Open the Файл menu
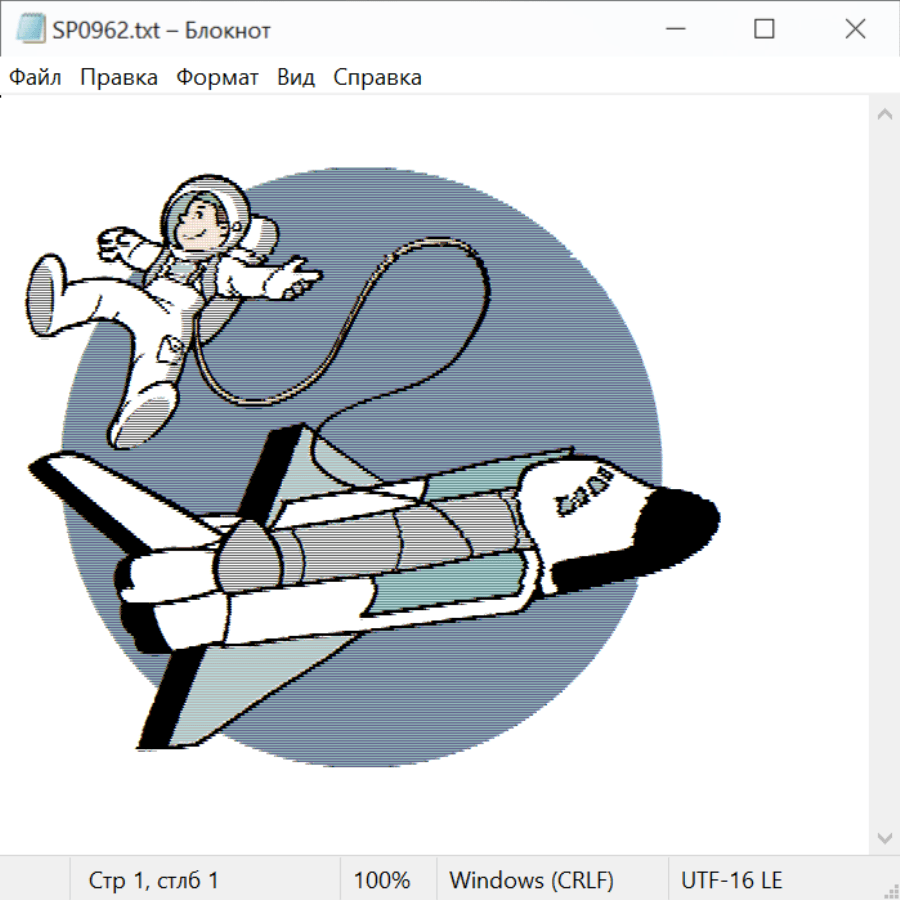The image size is (900, 900). [x=36, y=78]
